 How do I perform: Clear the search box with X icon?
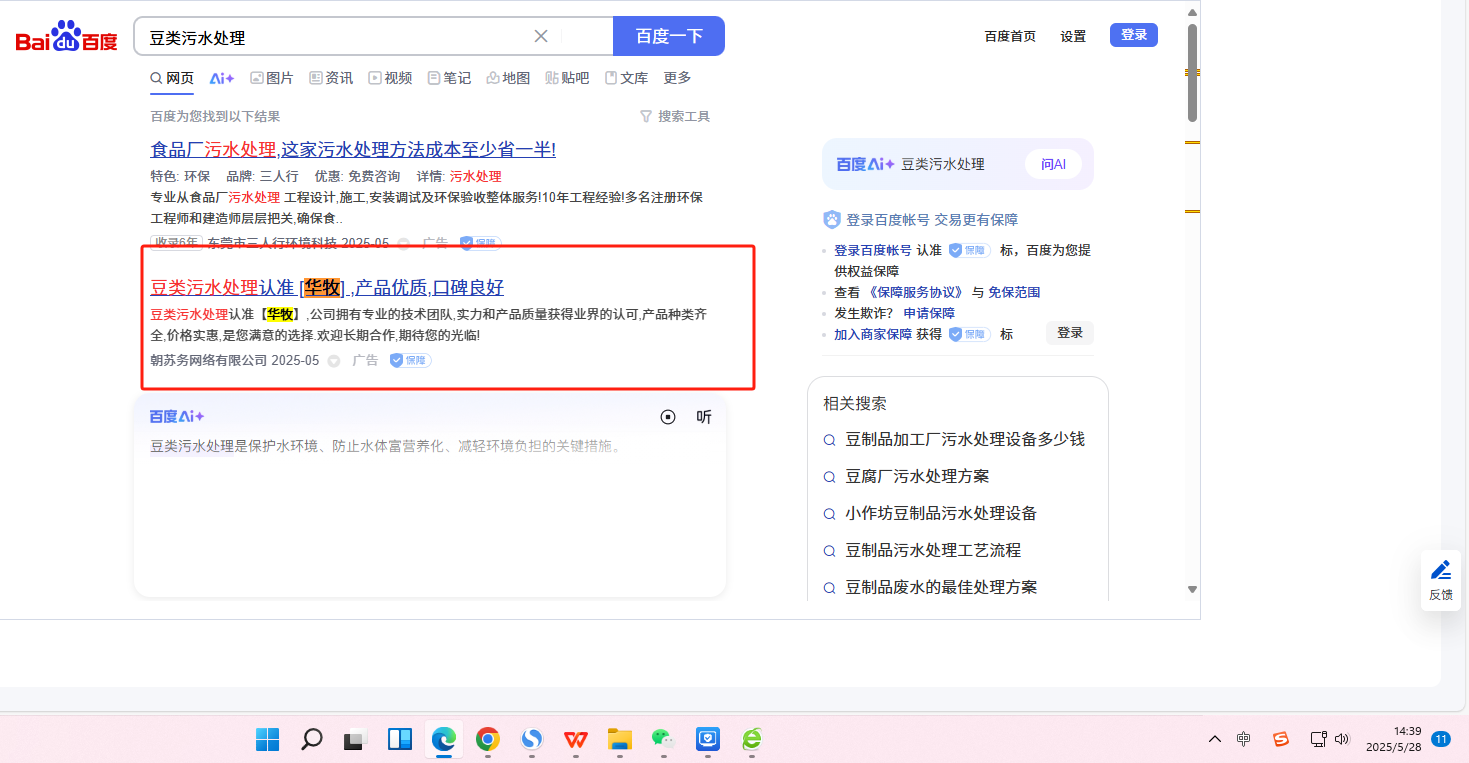click(x=541, y=37)
